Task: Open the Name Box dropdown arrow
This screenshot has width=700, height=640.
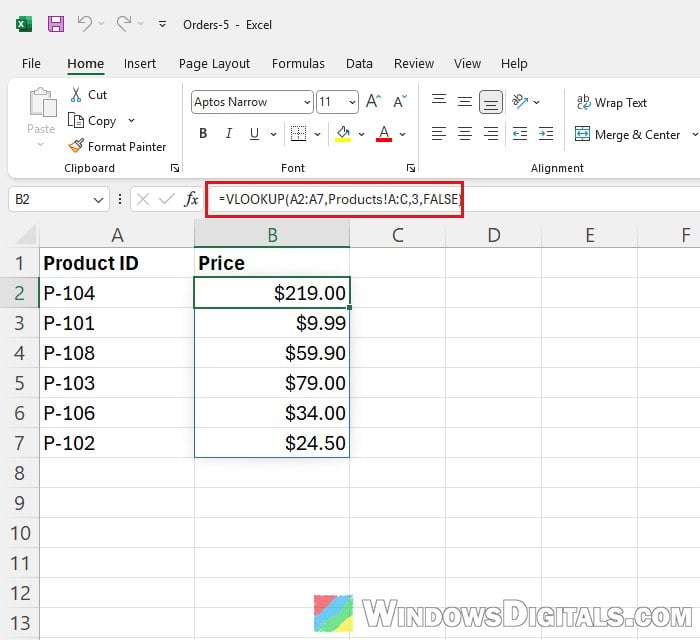Action: tap(99, 199)
